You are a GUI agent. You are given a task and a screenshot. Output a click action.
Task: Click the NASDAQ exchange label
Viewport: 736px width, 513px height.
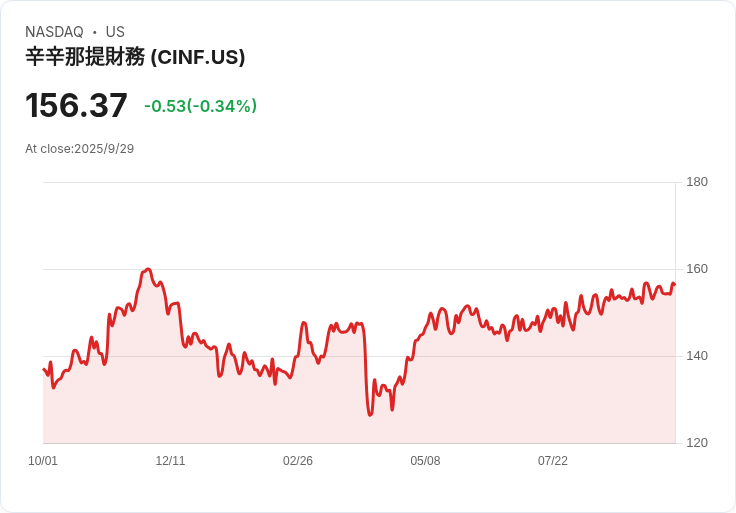[54, 32]
